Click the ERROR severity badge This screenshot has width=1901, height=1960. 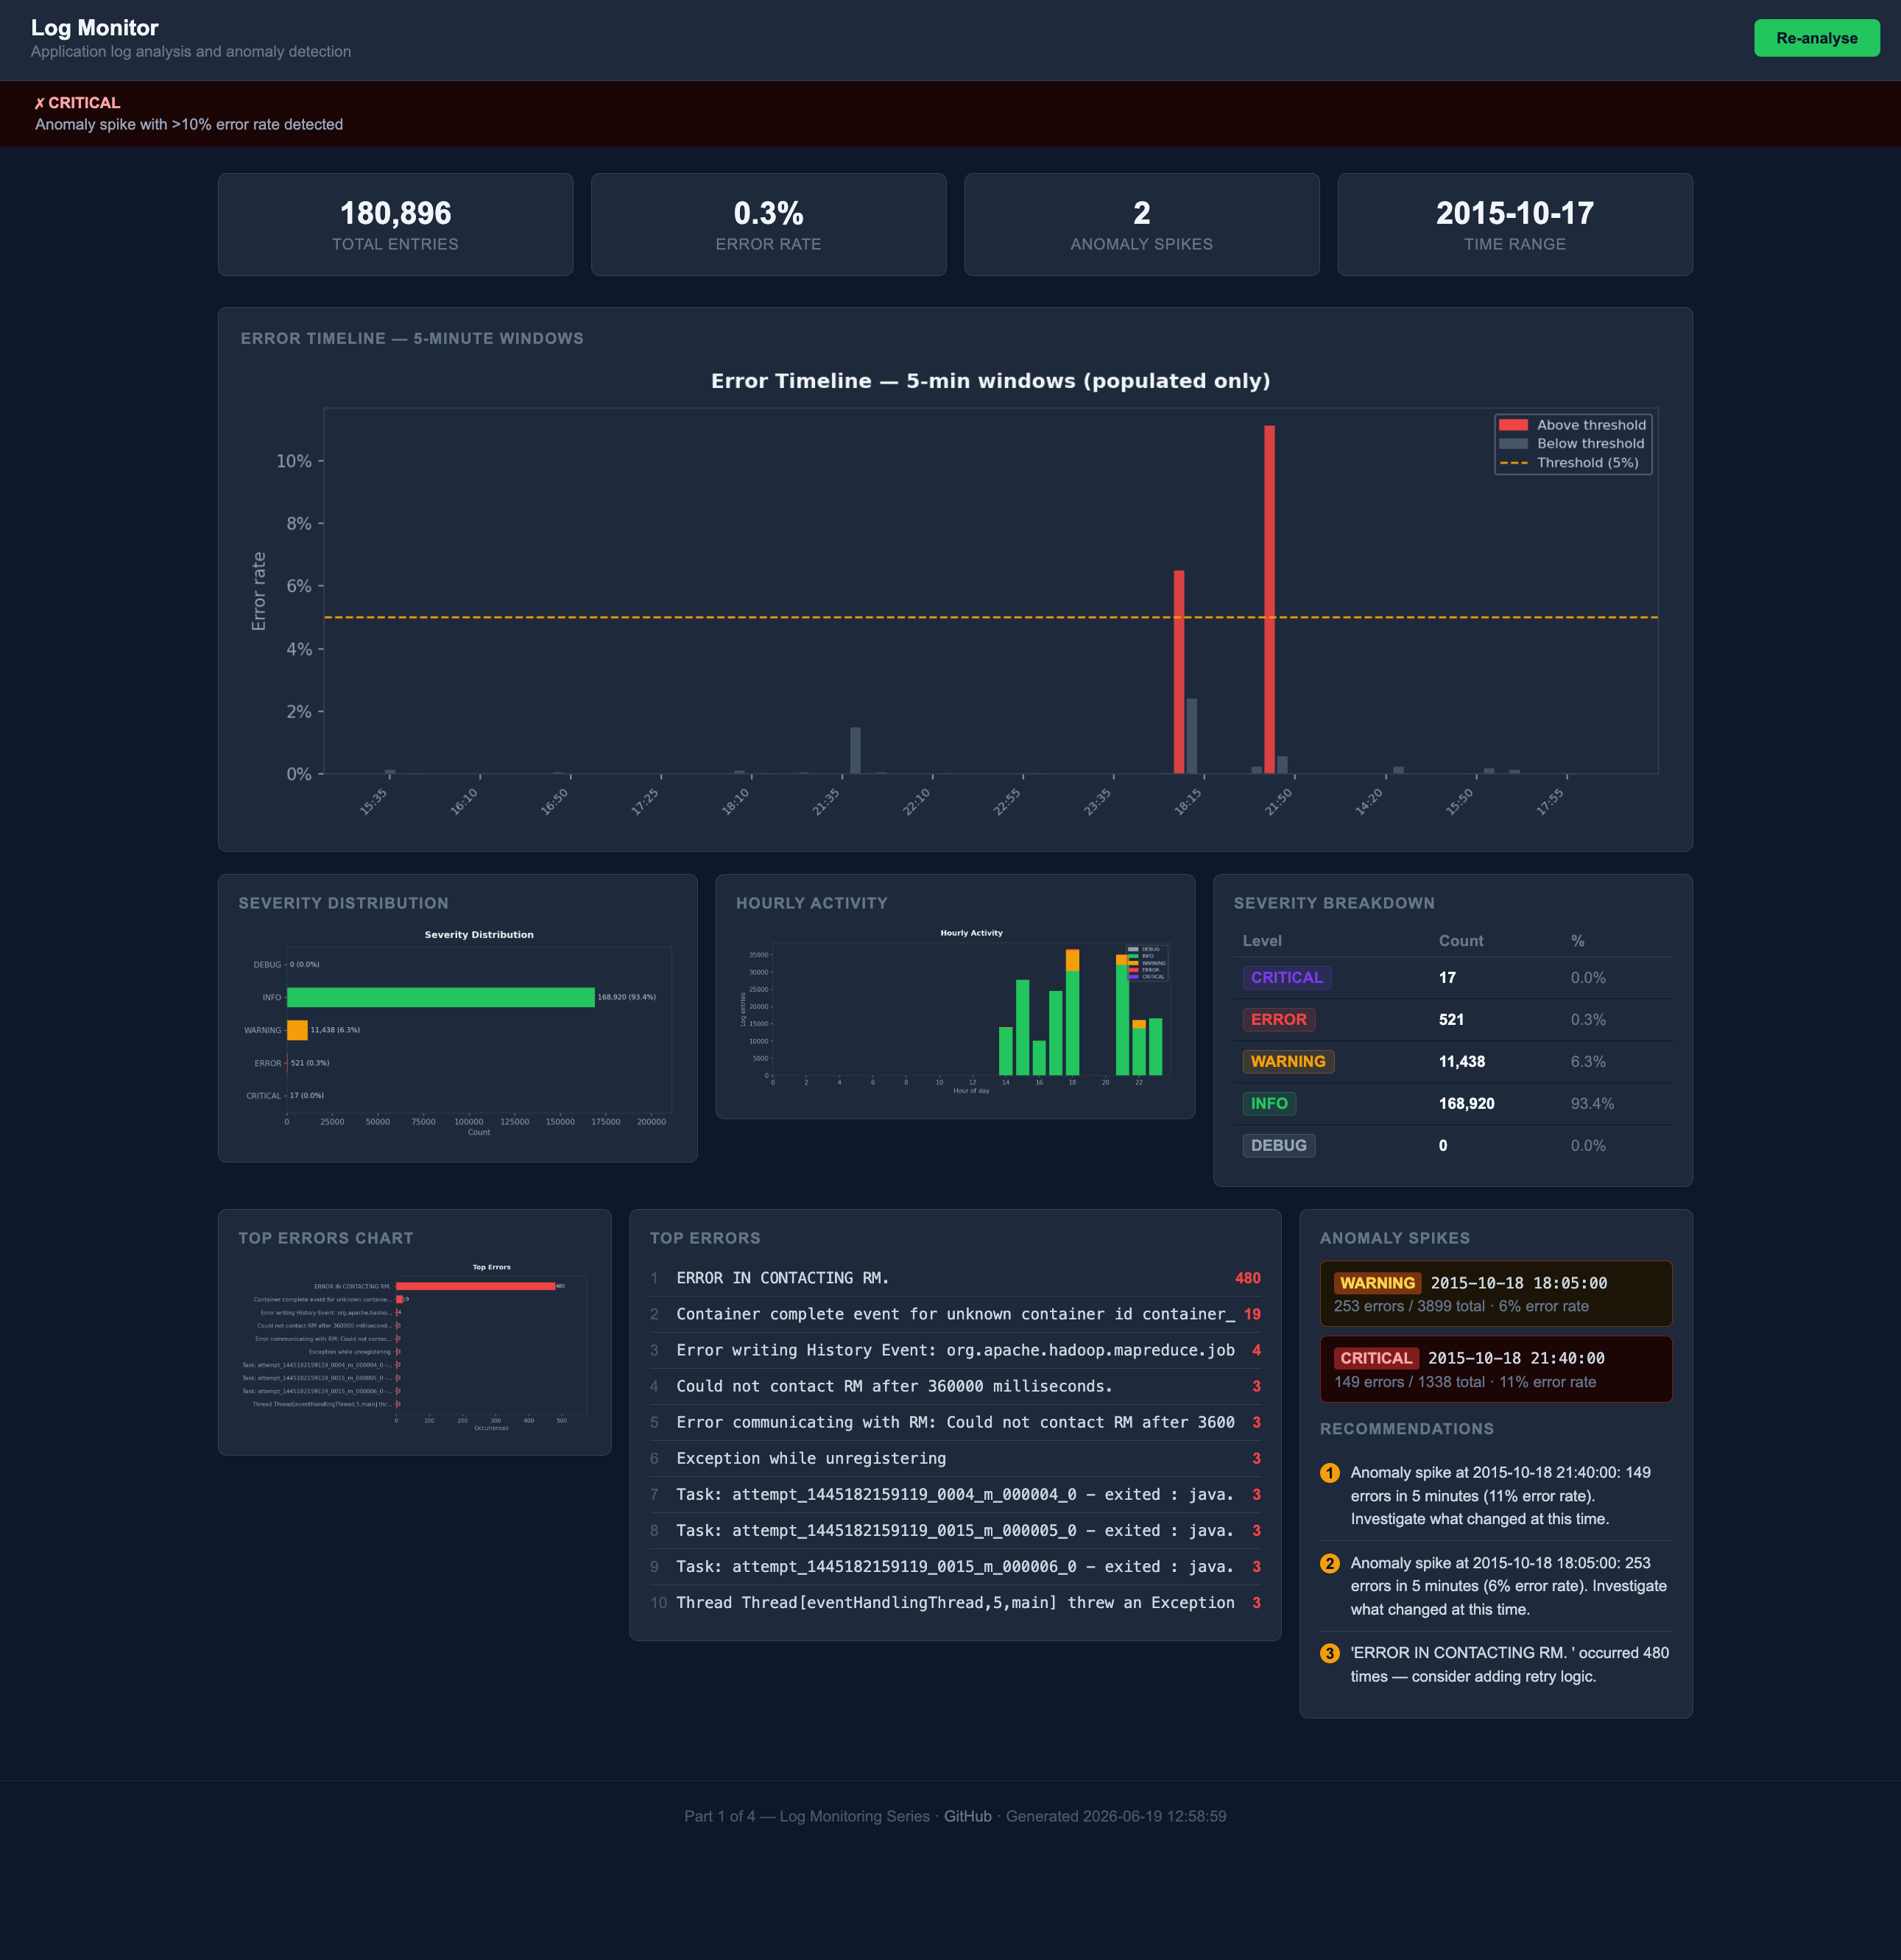[x=1278, y=1020]
